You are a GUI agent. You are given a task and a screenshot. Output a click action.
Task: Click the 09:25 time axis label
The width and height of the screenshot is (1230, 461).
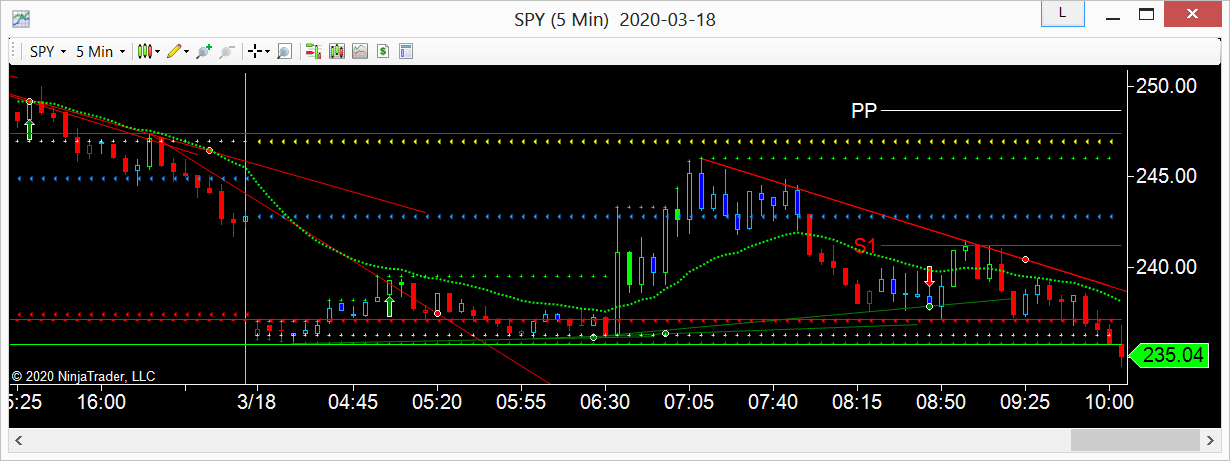(1026, 402)
